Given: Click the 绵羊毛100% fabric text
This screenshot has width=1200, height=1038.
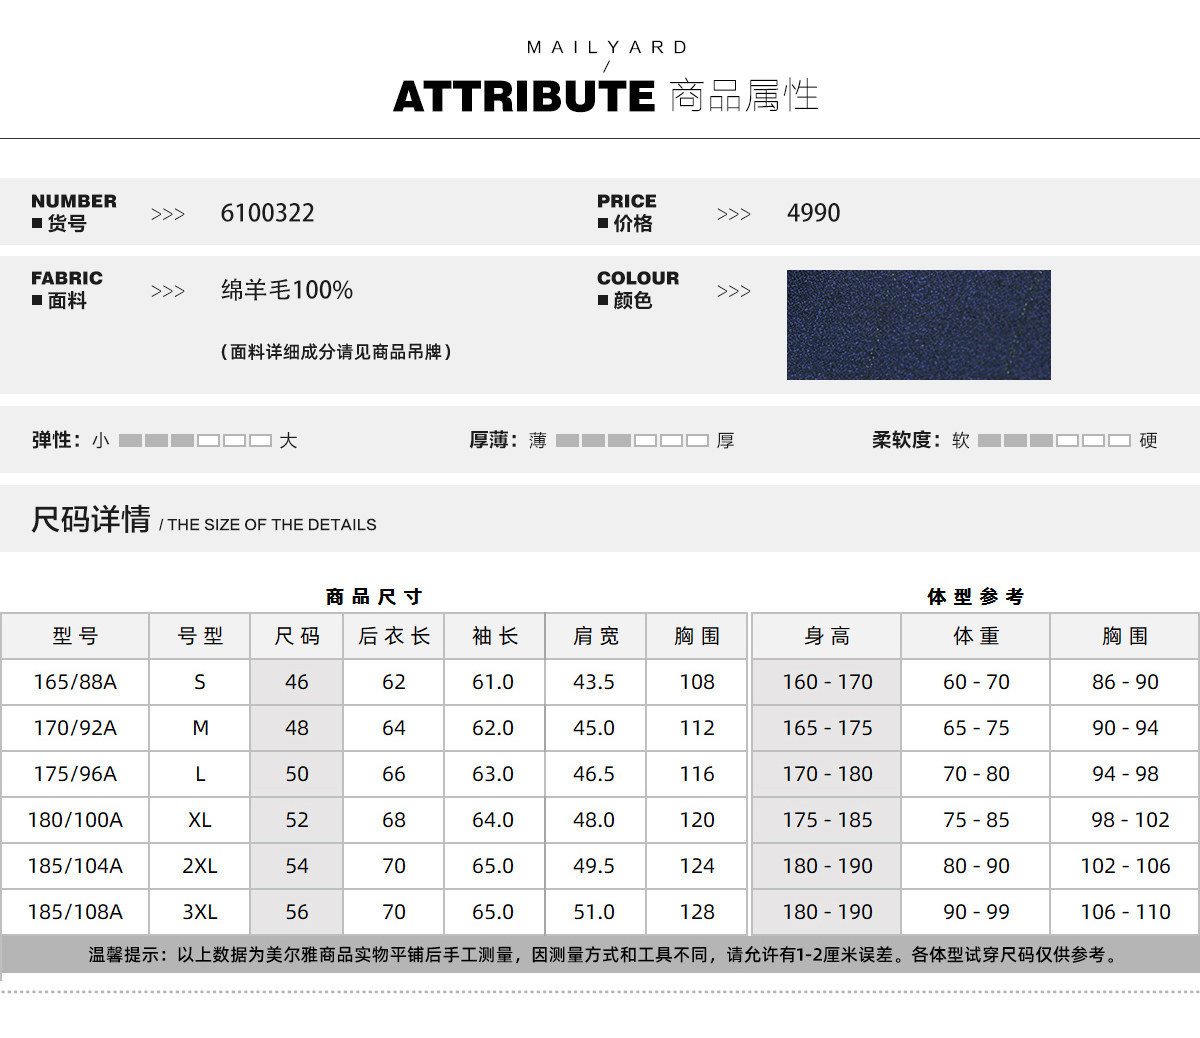Looking at the screenshot, I should (x=287, y=290).
